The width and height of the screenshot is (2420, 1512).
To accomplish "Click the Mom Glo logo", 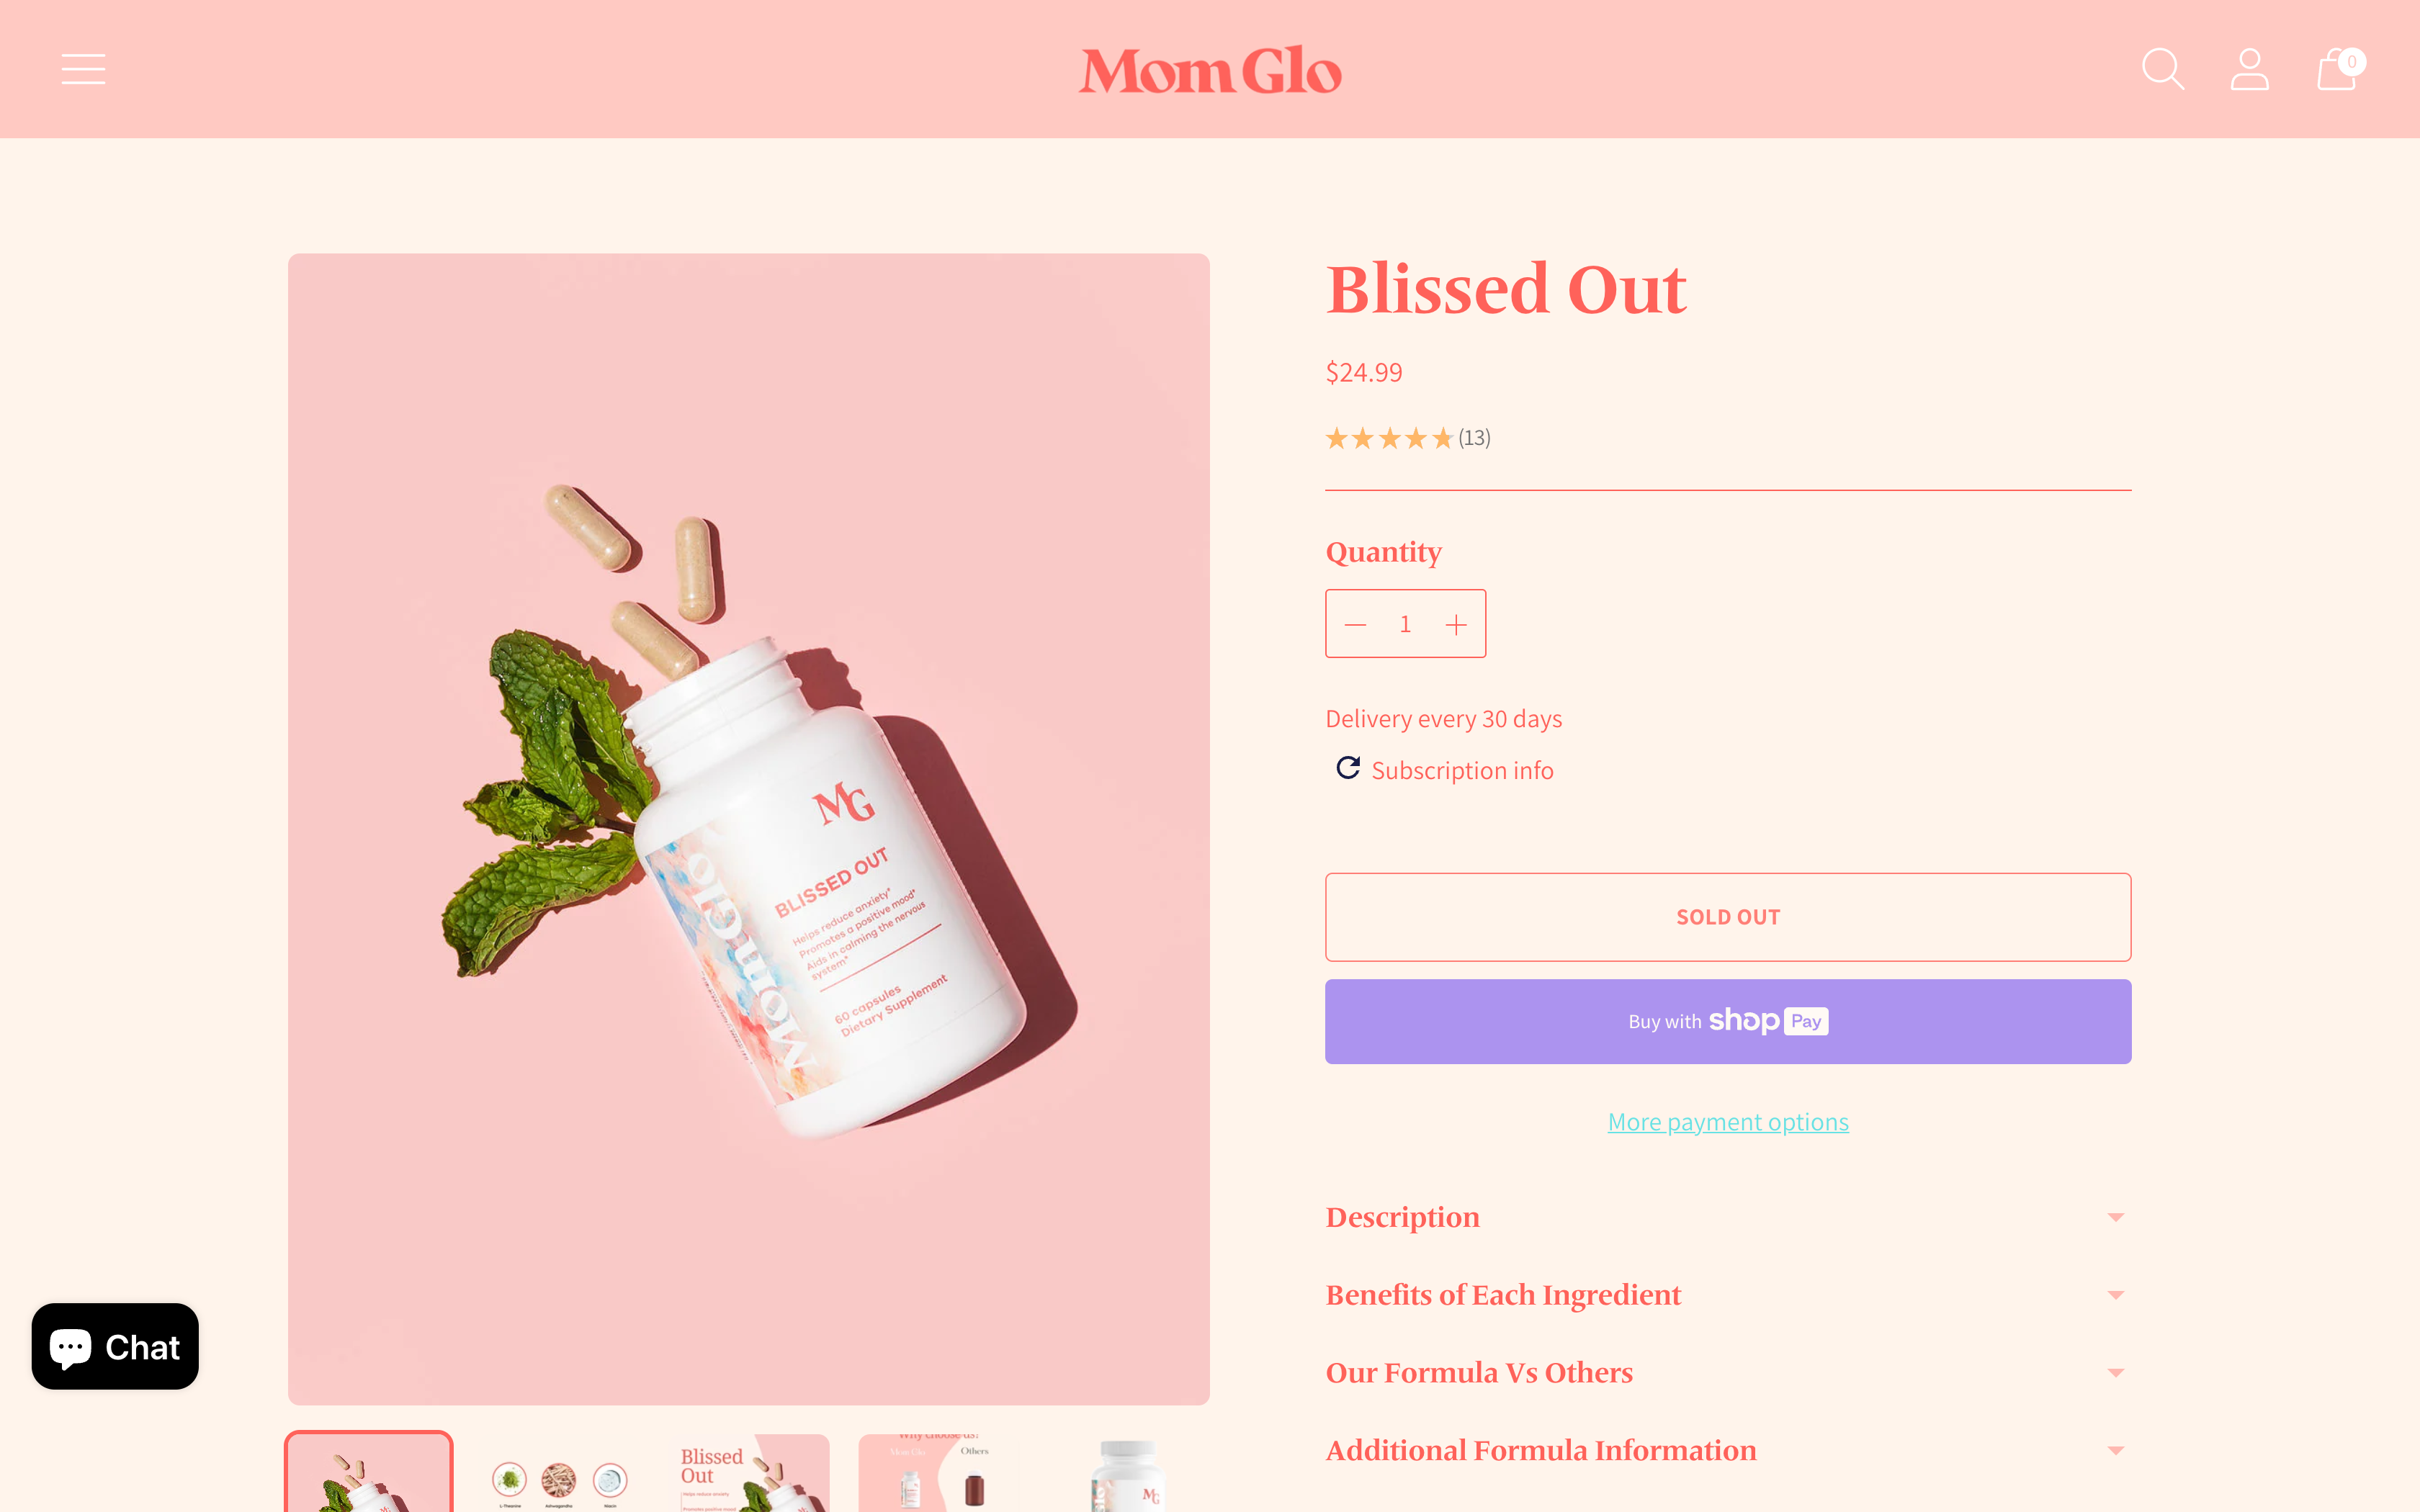I will pos(1210,70).
